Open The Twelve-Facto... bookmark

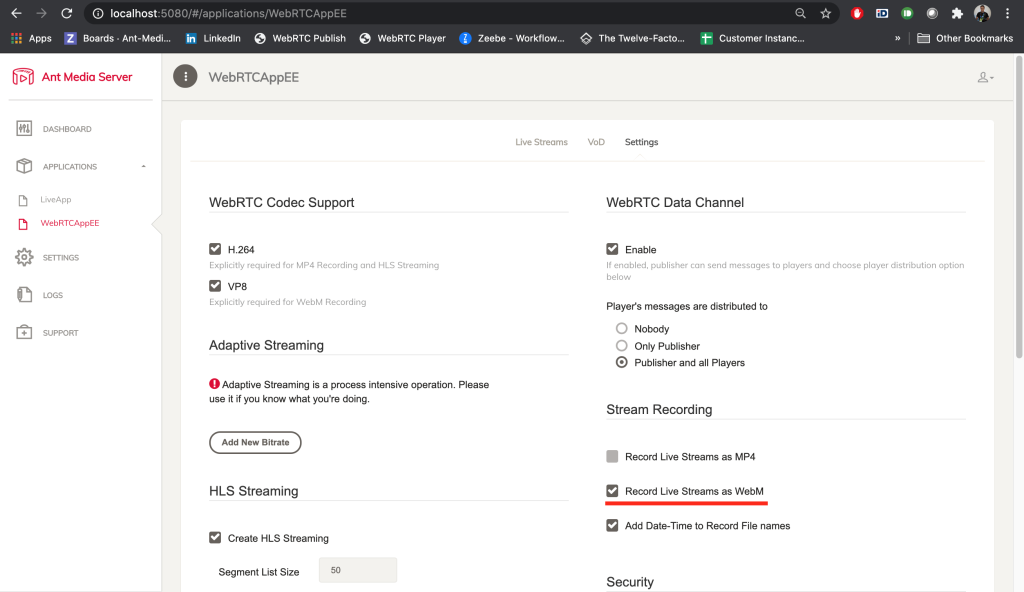click(x=633, y=39)
